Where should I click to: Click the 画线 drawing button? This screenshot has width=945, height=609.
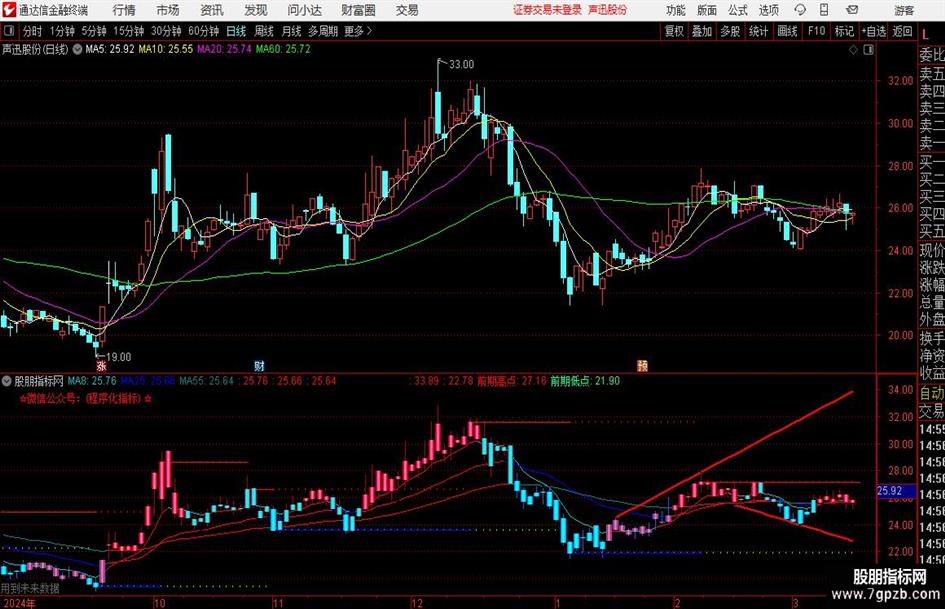pyautogui.click(x=787, y=31)
